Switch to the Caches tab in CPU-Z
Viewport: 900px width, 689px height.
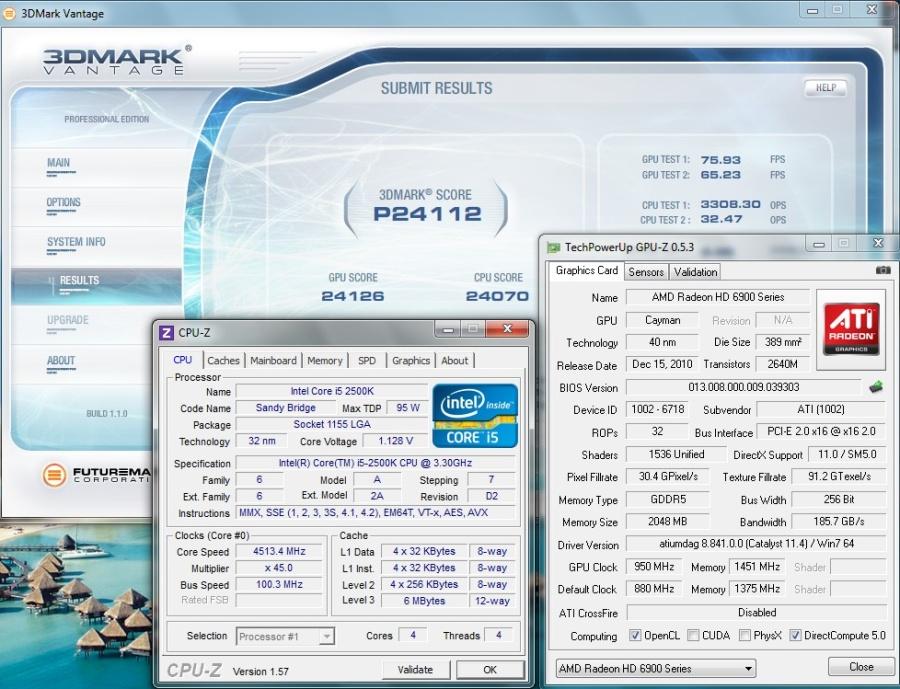[x=223, y=361]
